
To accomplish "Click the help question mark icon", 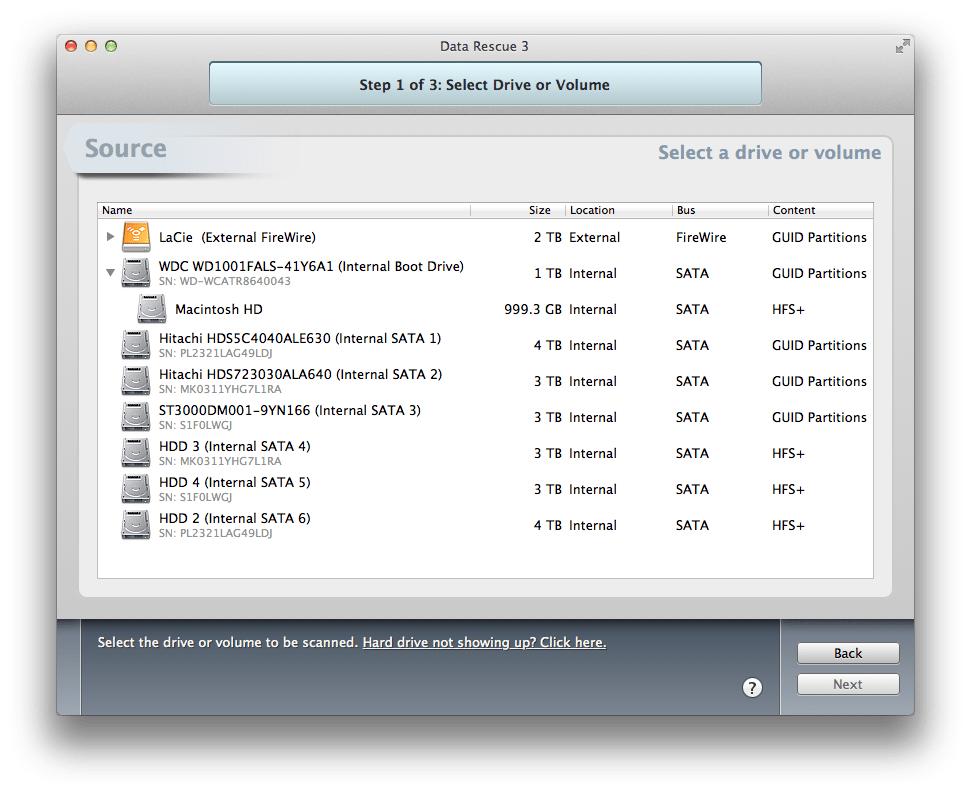I will pyautogui.click(x=753, y=688).
